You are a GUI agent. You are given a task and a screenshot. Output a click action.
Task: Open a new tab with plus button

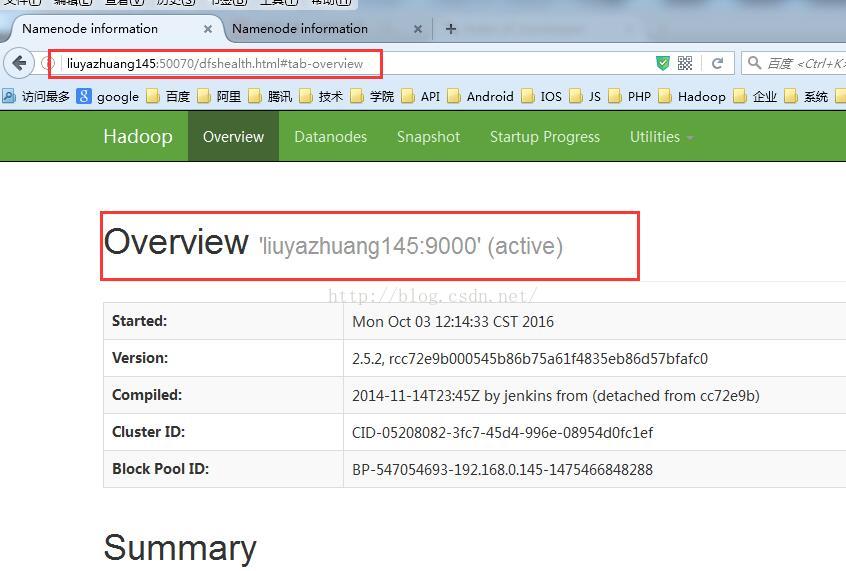(451, 29)
